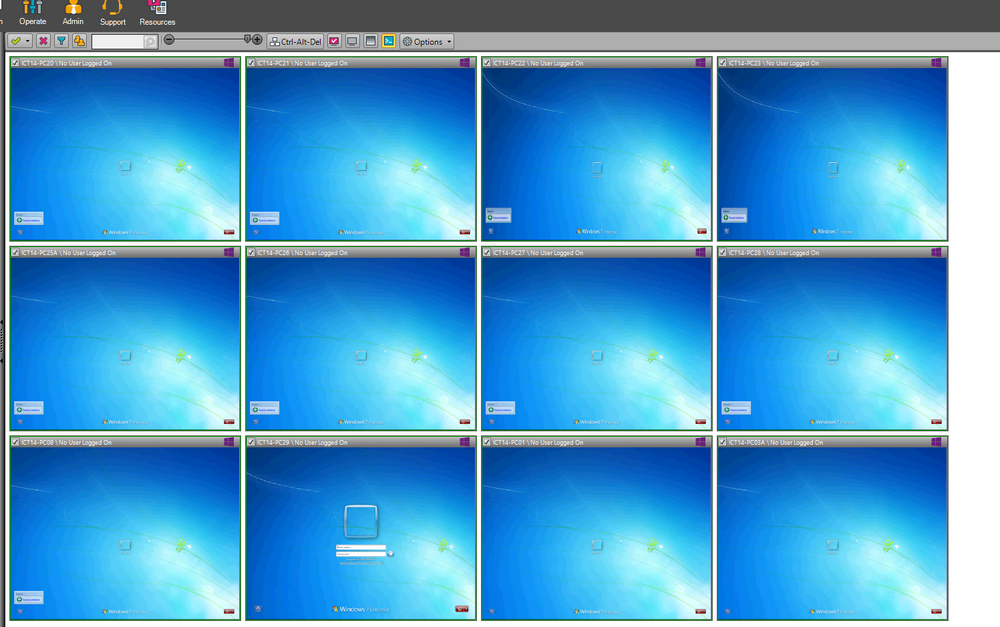Click the Windows logo icon on ICT14-PC28

pyautogui.click(x=936, y=253)
